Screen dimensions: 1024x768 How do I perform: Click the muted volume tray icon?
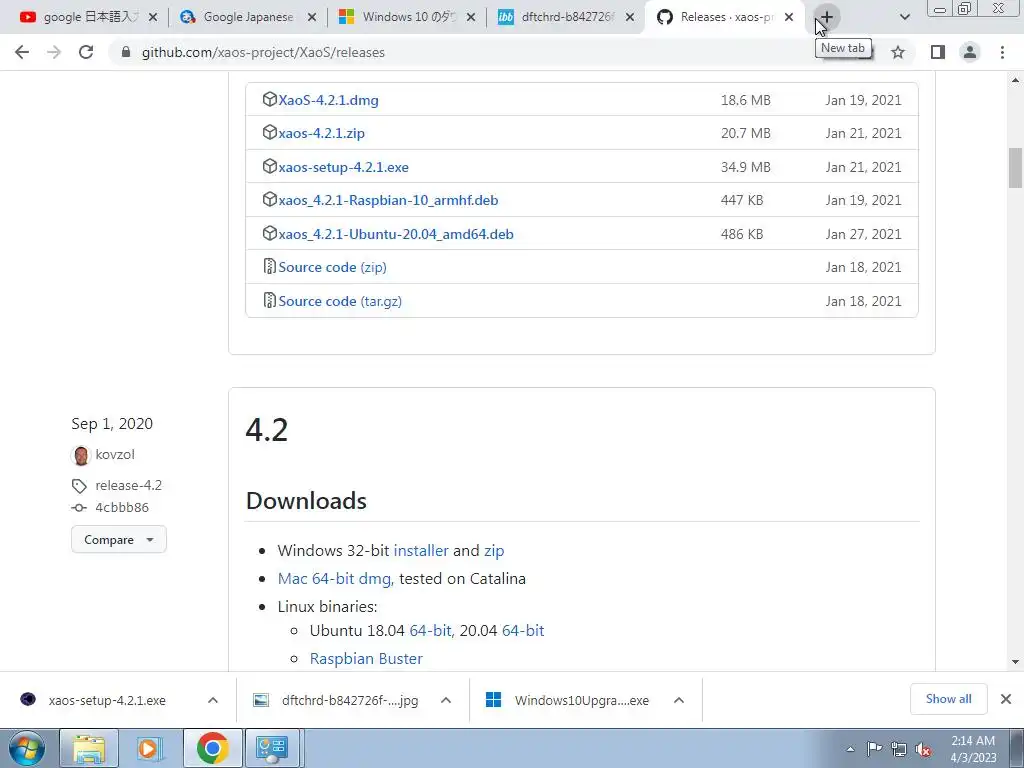(x=923, y=749)
